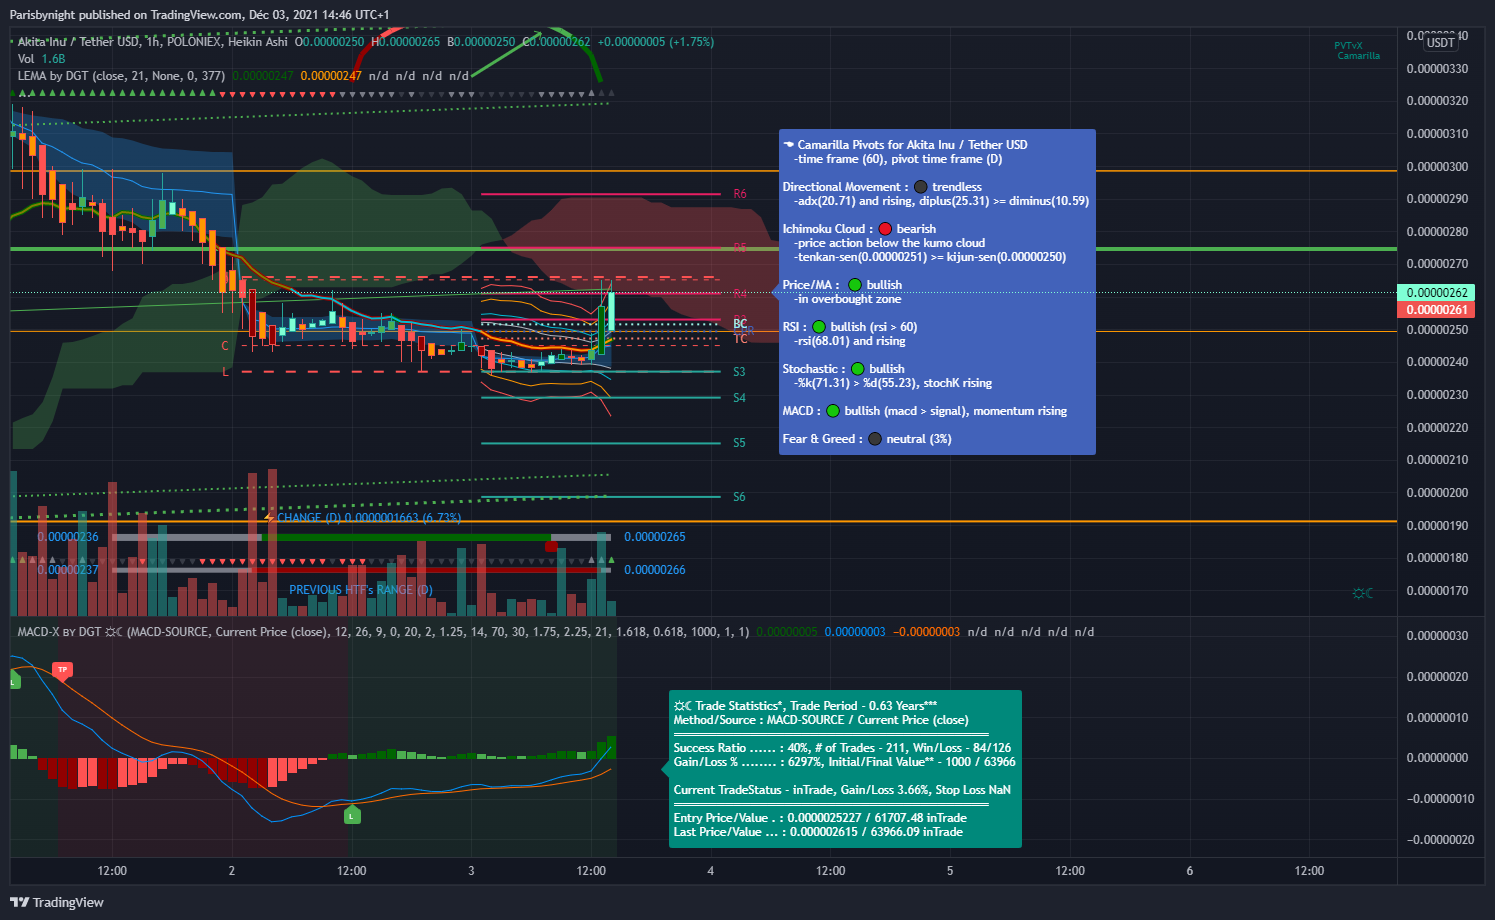Click the small red square on range bar

(551, 546)
